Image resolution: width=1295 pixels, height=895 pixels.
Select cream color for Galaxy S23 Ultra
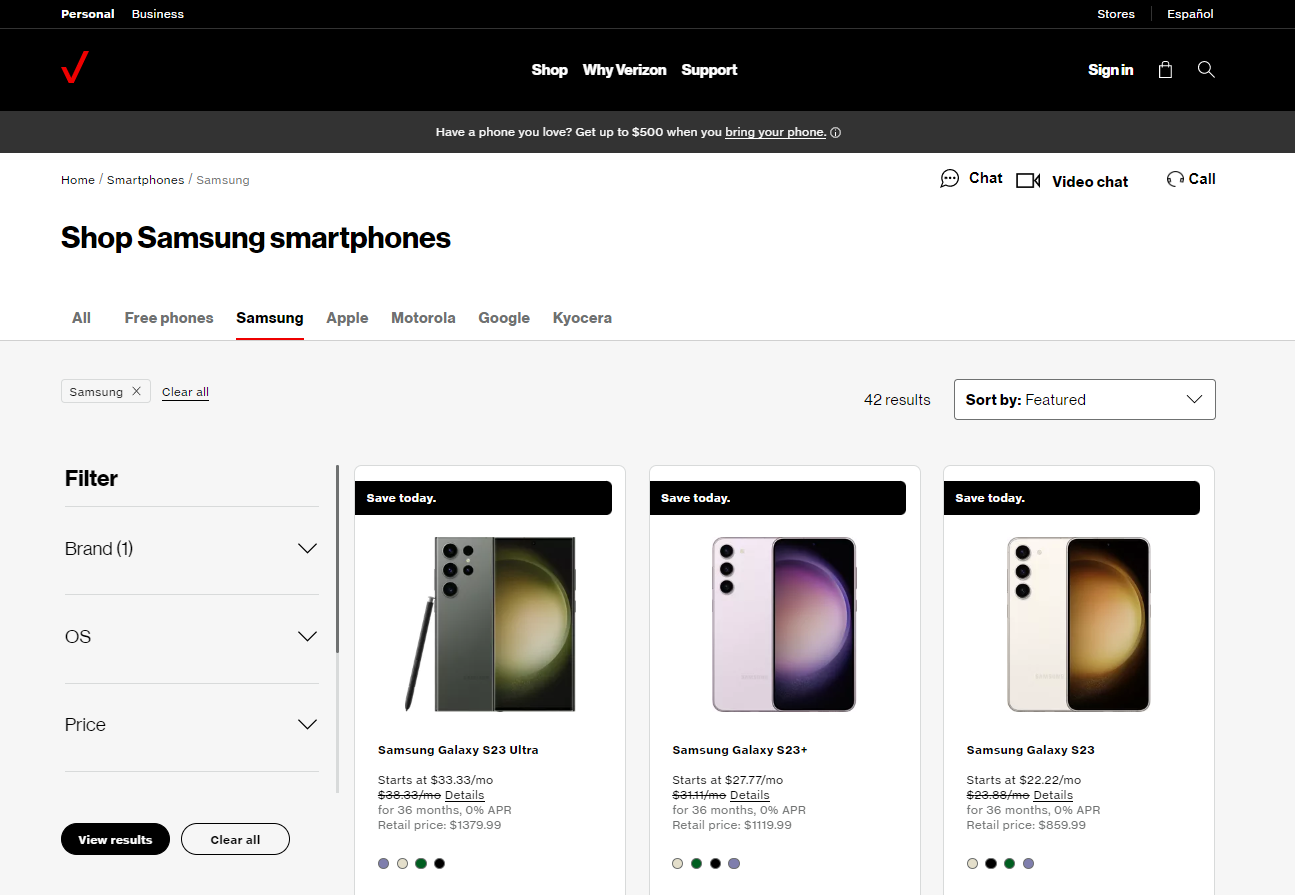[x=403, y=863]
